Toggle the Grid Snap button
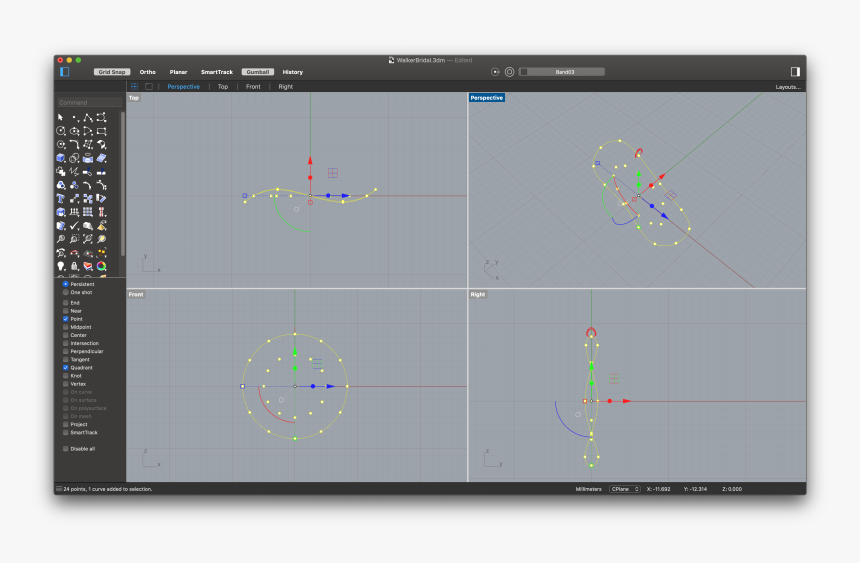 (112, 72)
